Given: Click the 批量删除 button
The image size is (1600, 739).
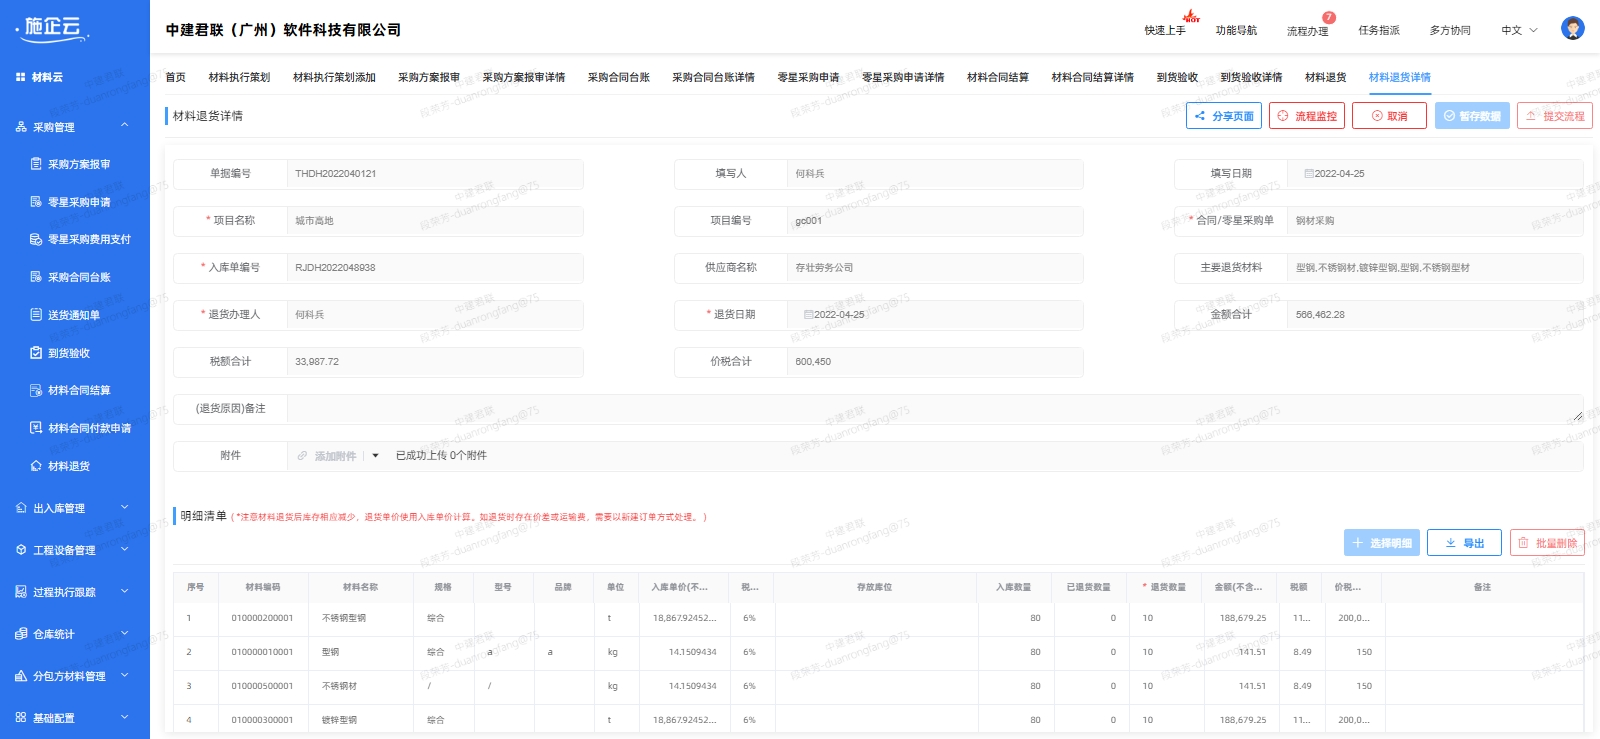Looking at the screenshot, I should [x=1547, y=543].
